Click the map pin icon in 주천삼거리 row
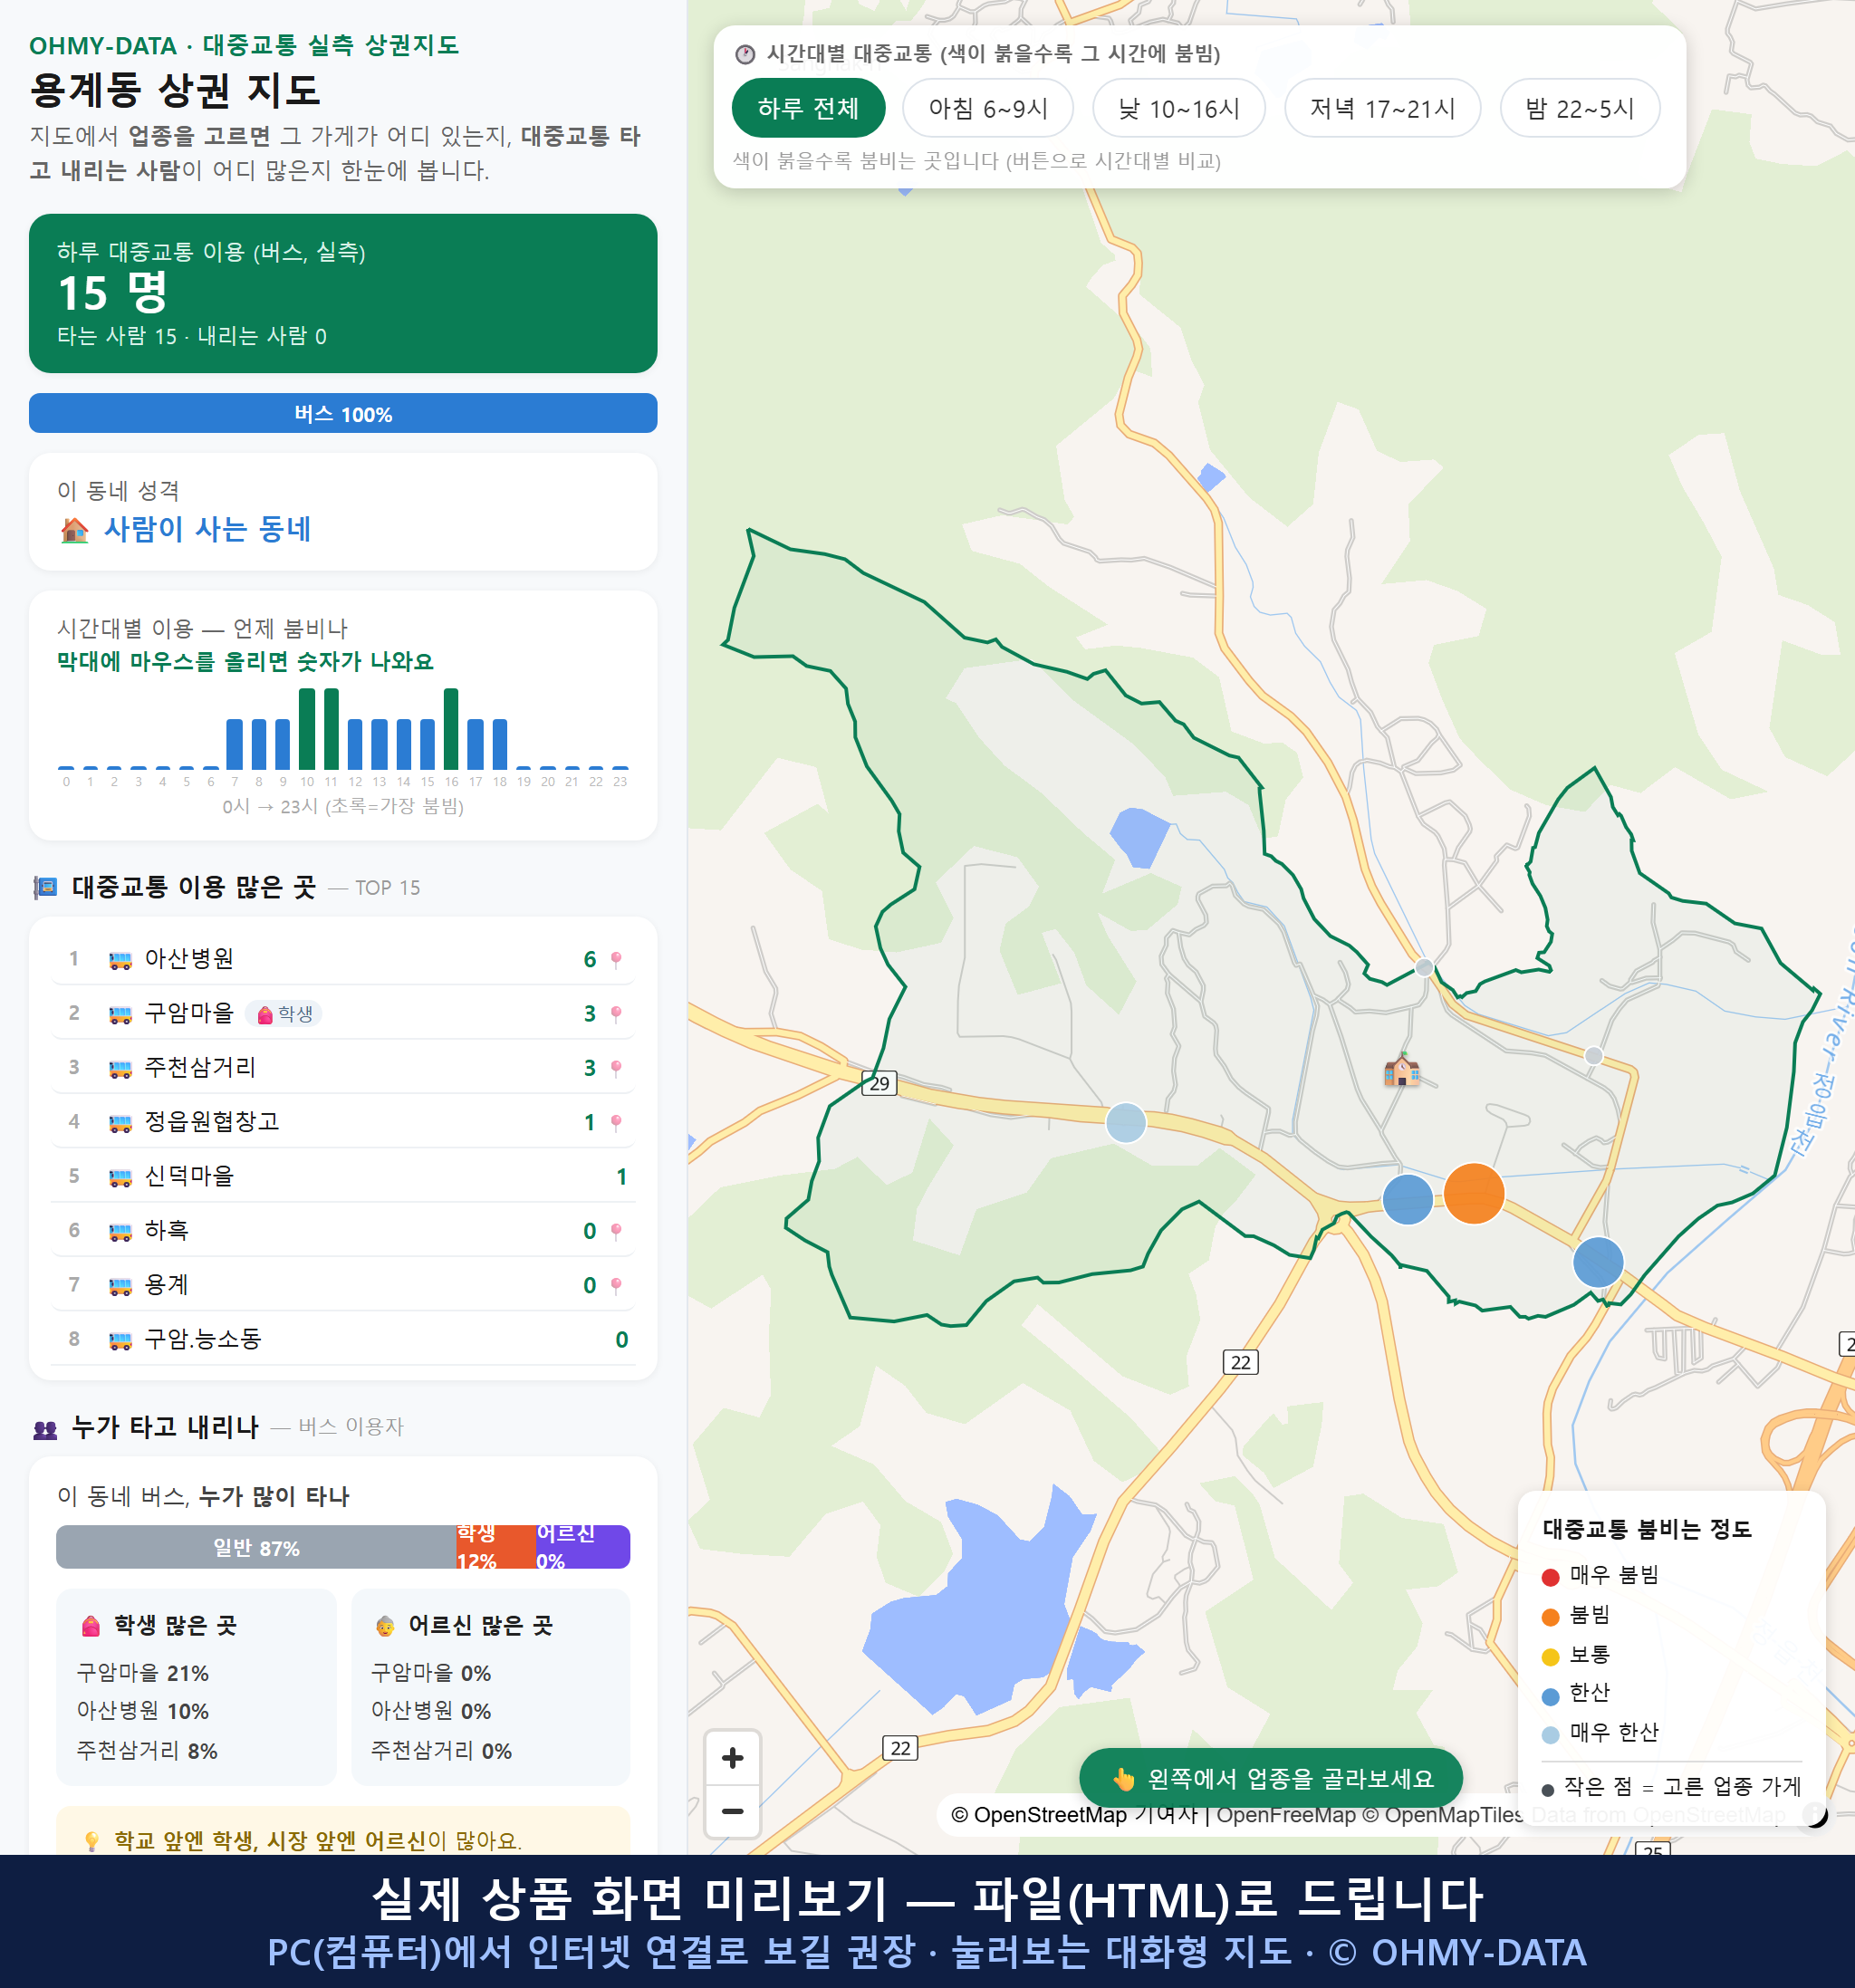This screenshot has width=1855, height=1988. (x=616, y=1069)
